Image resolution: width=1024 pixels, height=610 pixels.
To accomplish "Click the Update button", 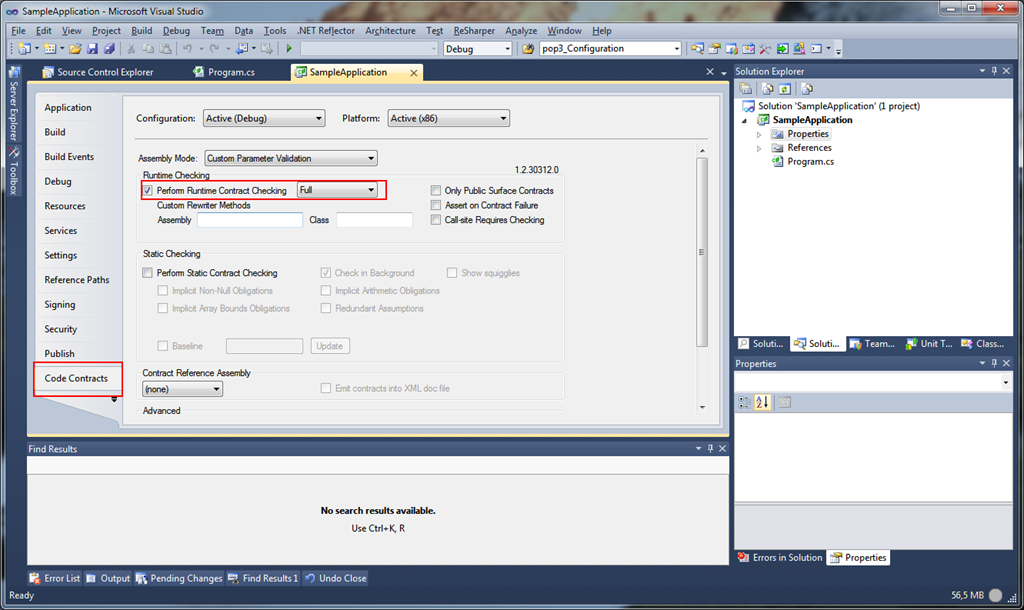I will point(330,346).
